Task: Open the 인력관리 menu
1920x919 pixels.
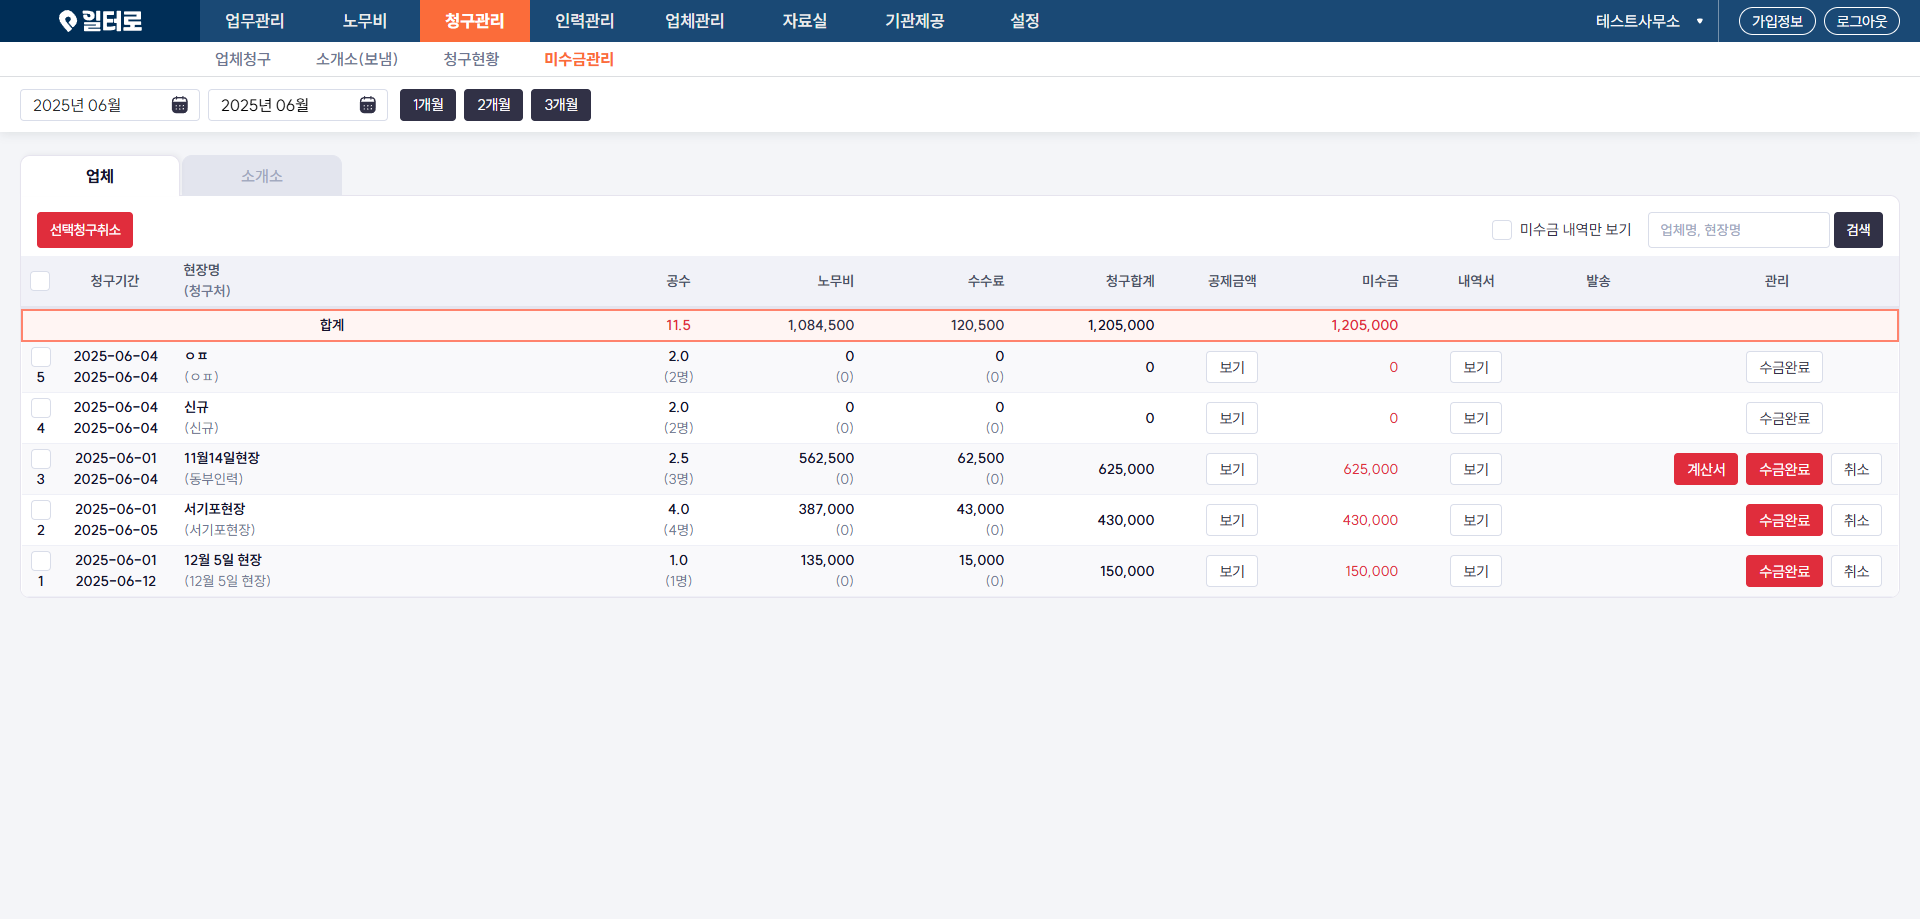Action: point(584,21)
